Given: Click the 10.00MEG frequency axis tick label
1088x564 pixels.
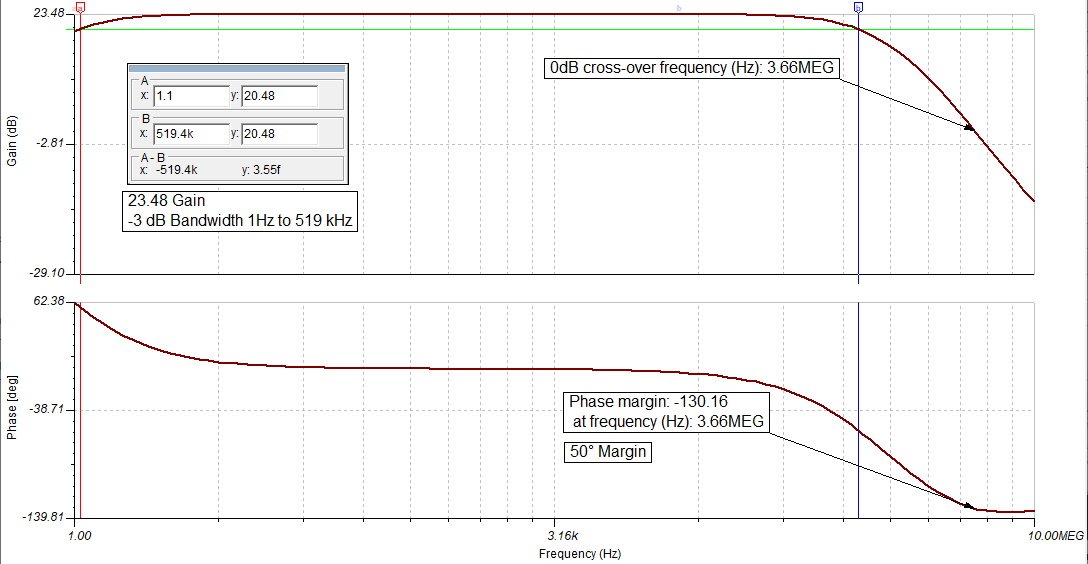Looking at the screenshot, I should (x=1055, y=536).
